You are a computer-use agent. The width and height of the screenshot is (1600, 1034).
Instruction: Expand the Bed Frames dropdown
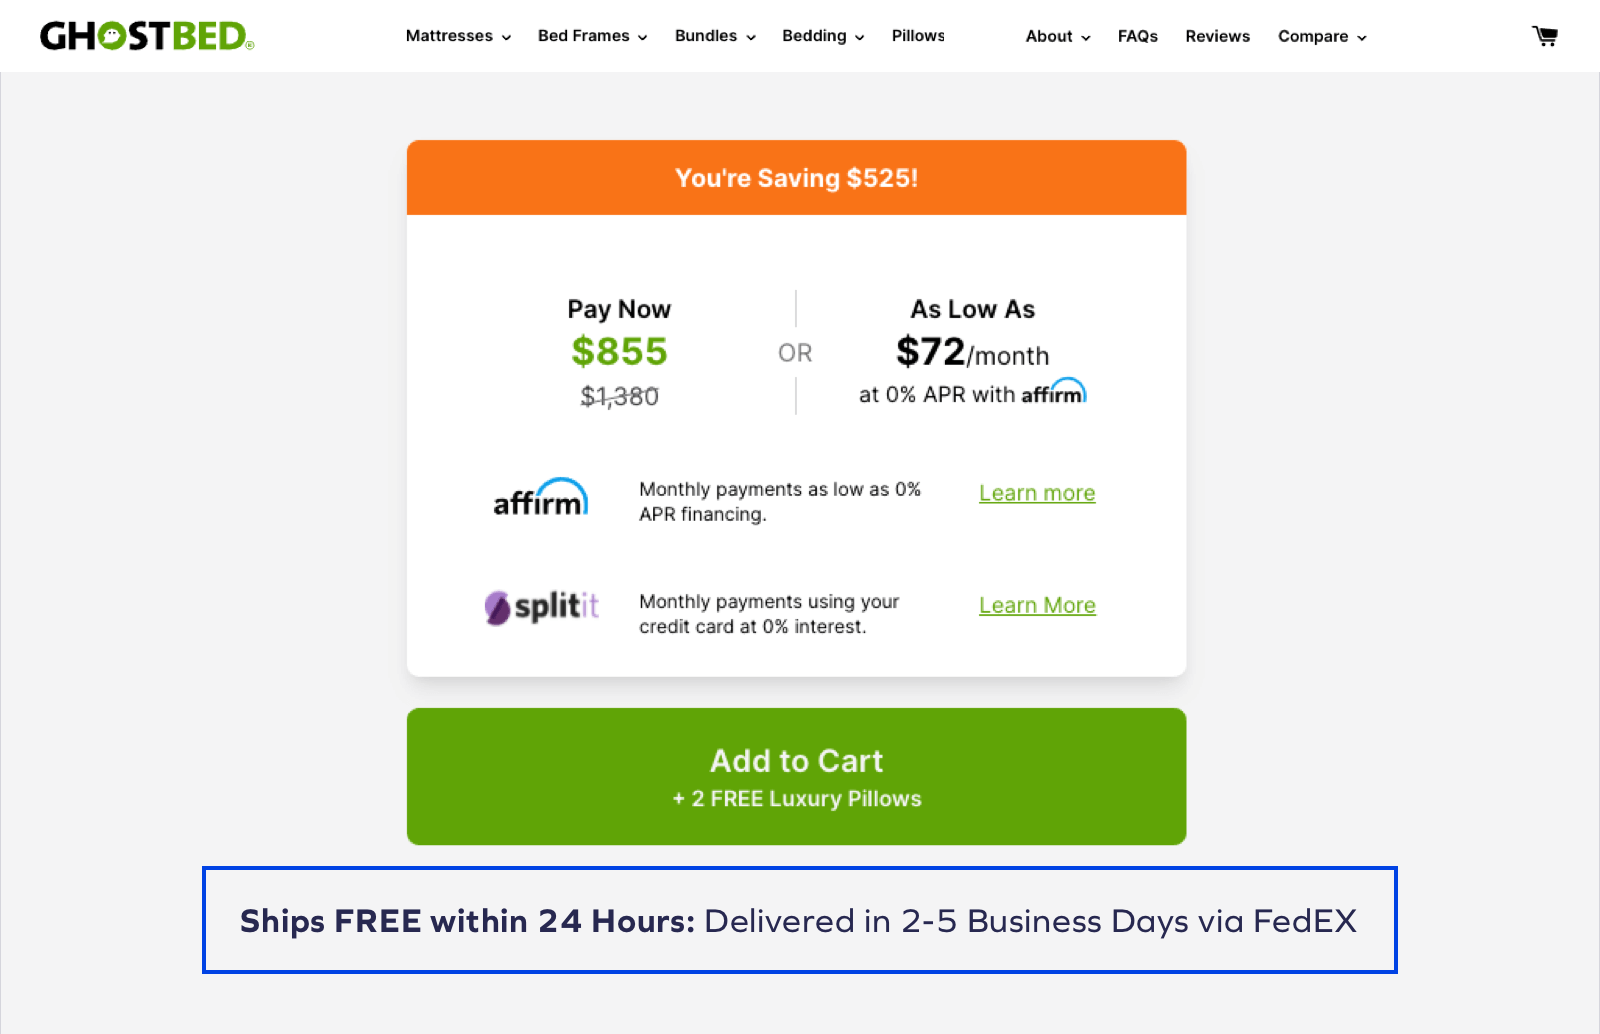click(592, 36)
